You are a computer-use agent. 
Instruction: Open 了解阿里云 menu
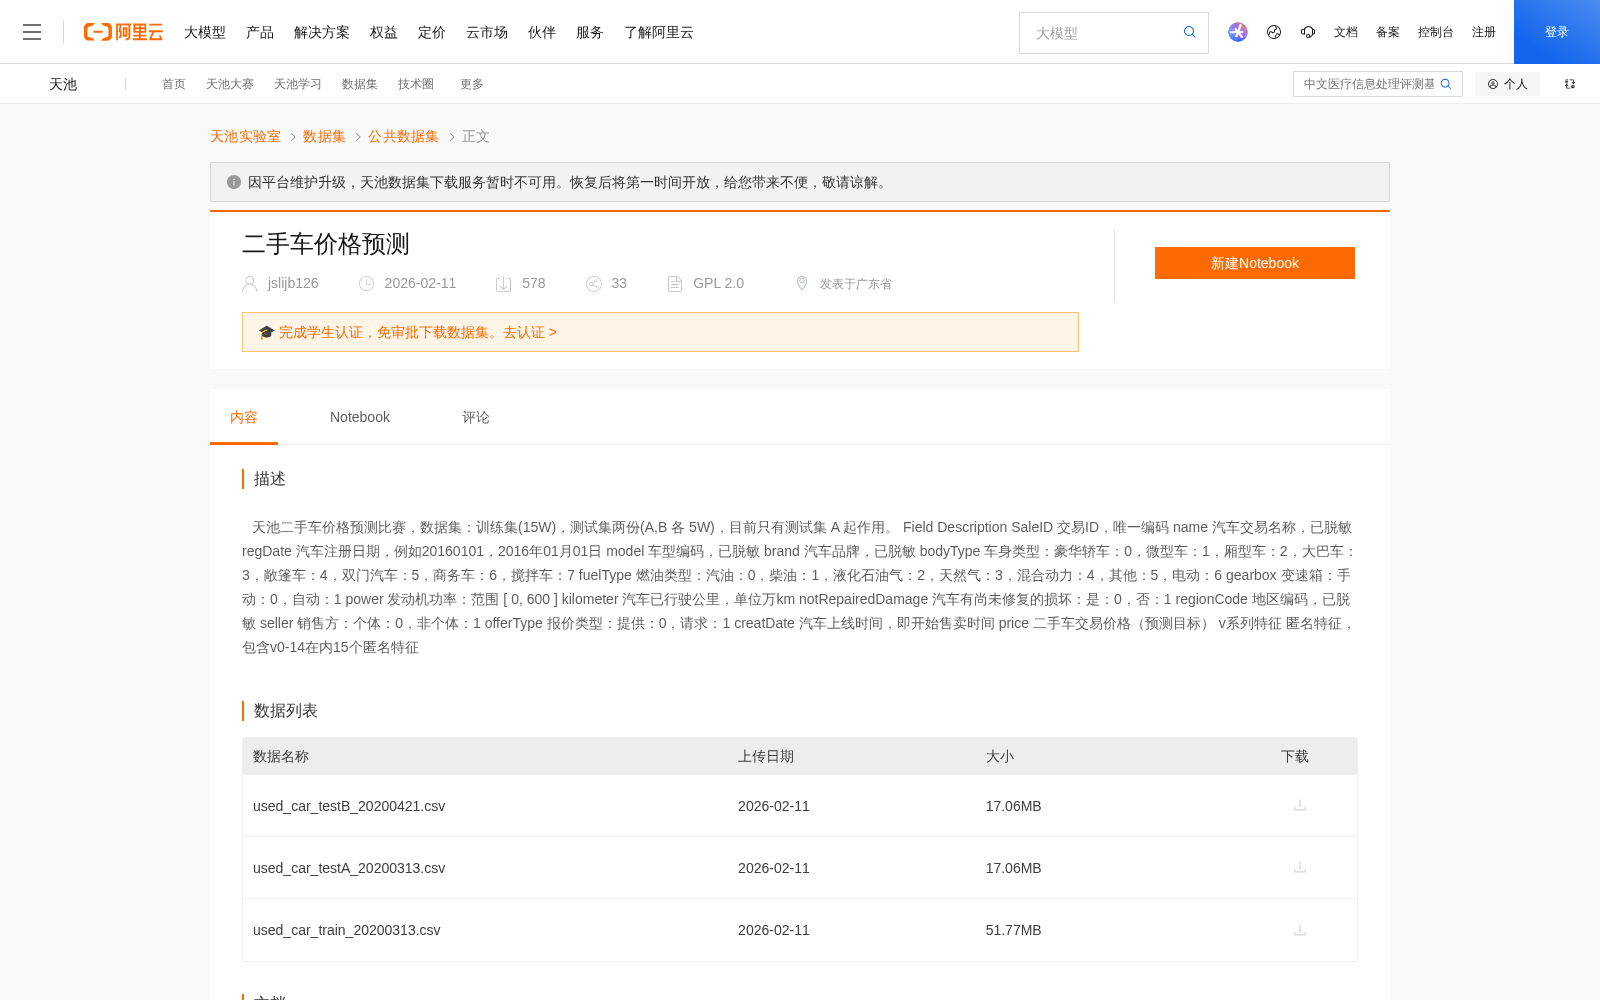659,32
